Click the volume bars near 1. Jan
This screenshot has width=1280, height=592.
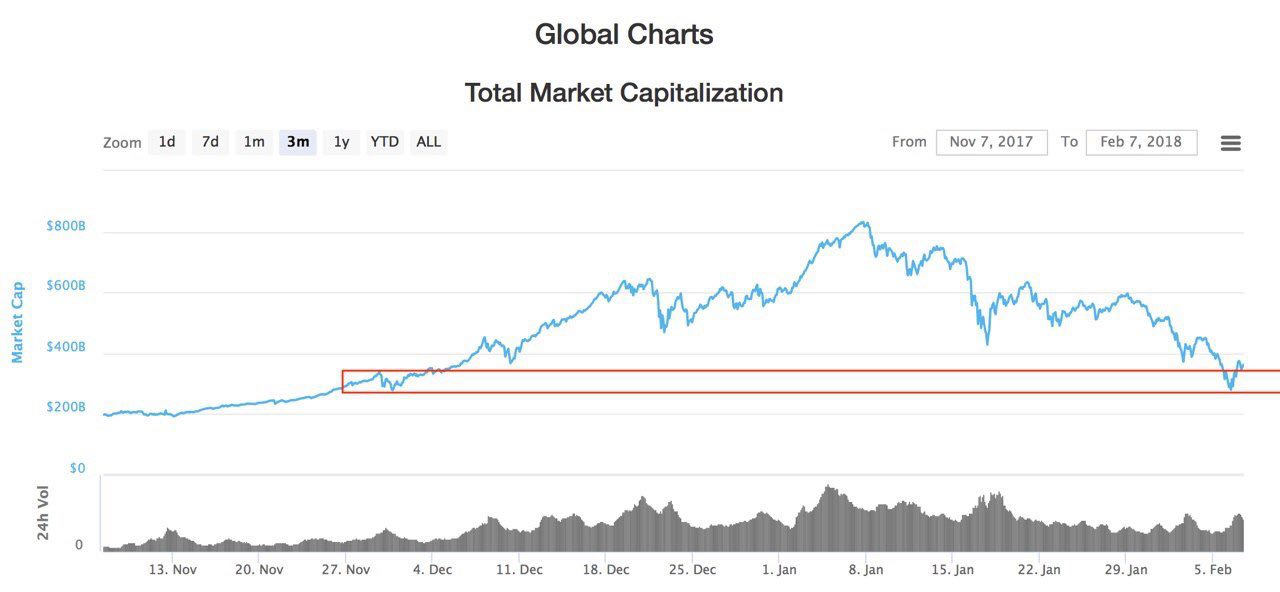tap(780, 530)
